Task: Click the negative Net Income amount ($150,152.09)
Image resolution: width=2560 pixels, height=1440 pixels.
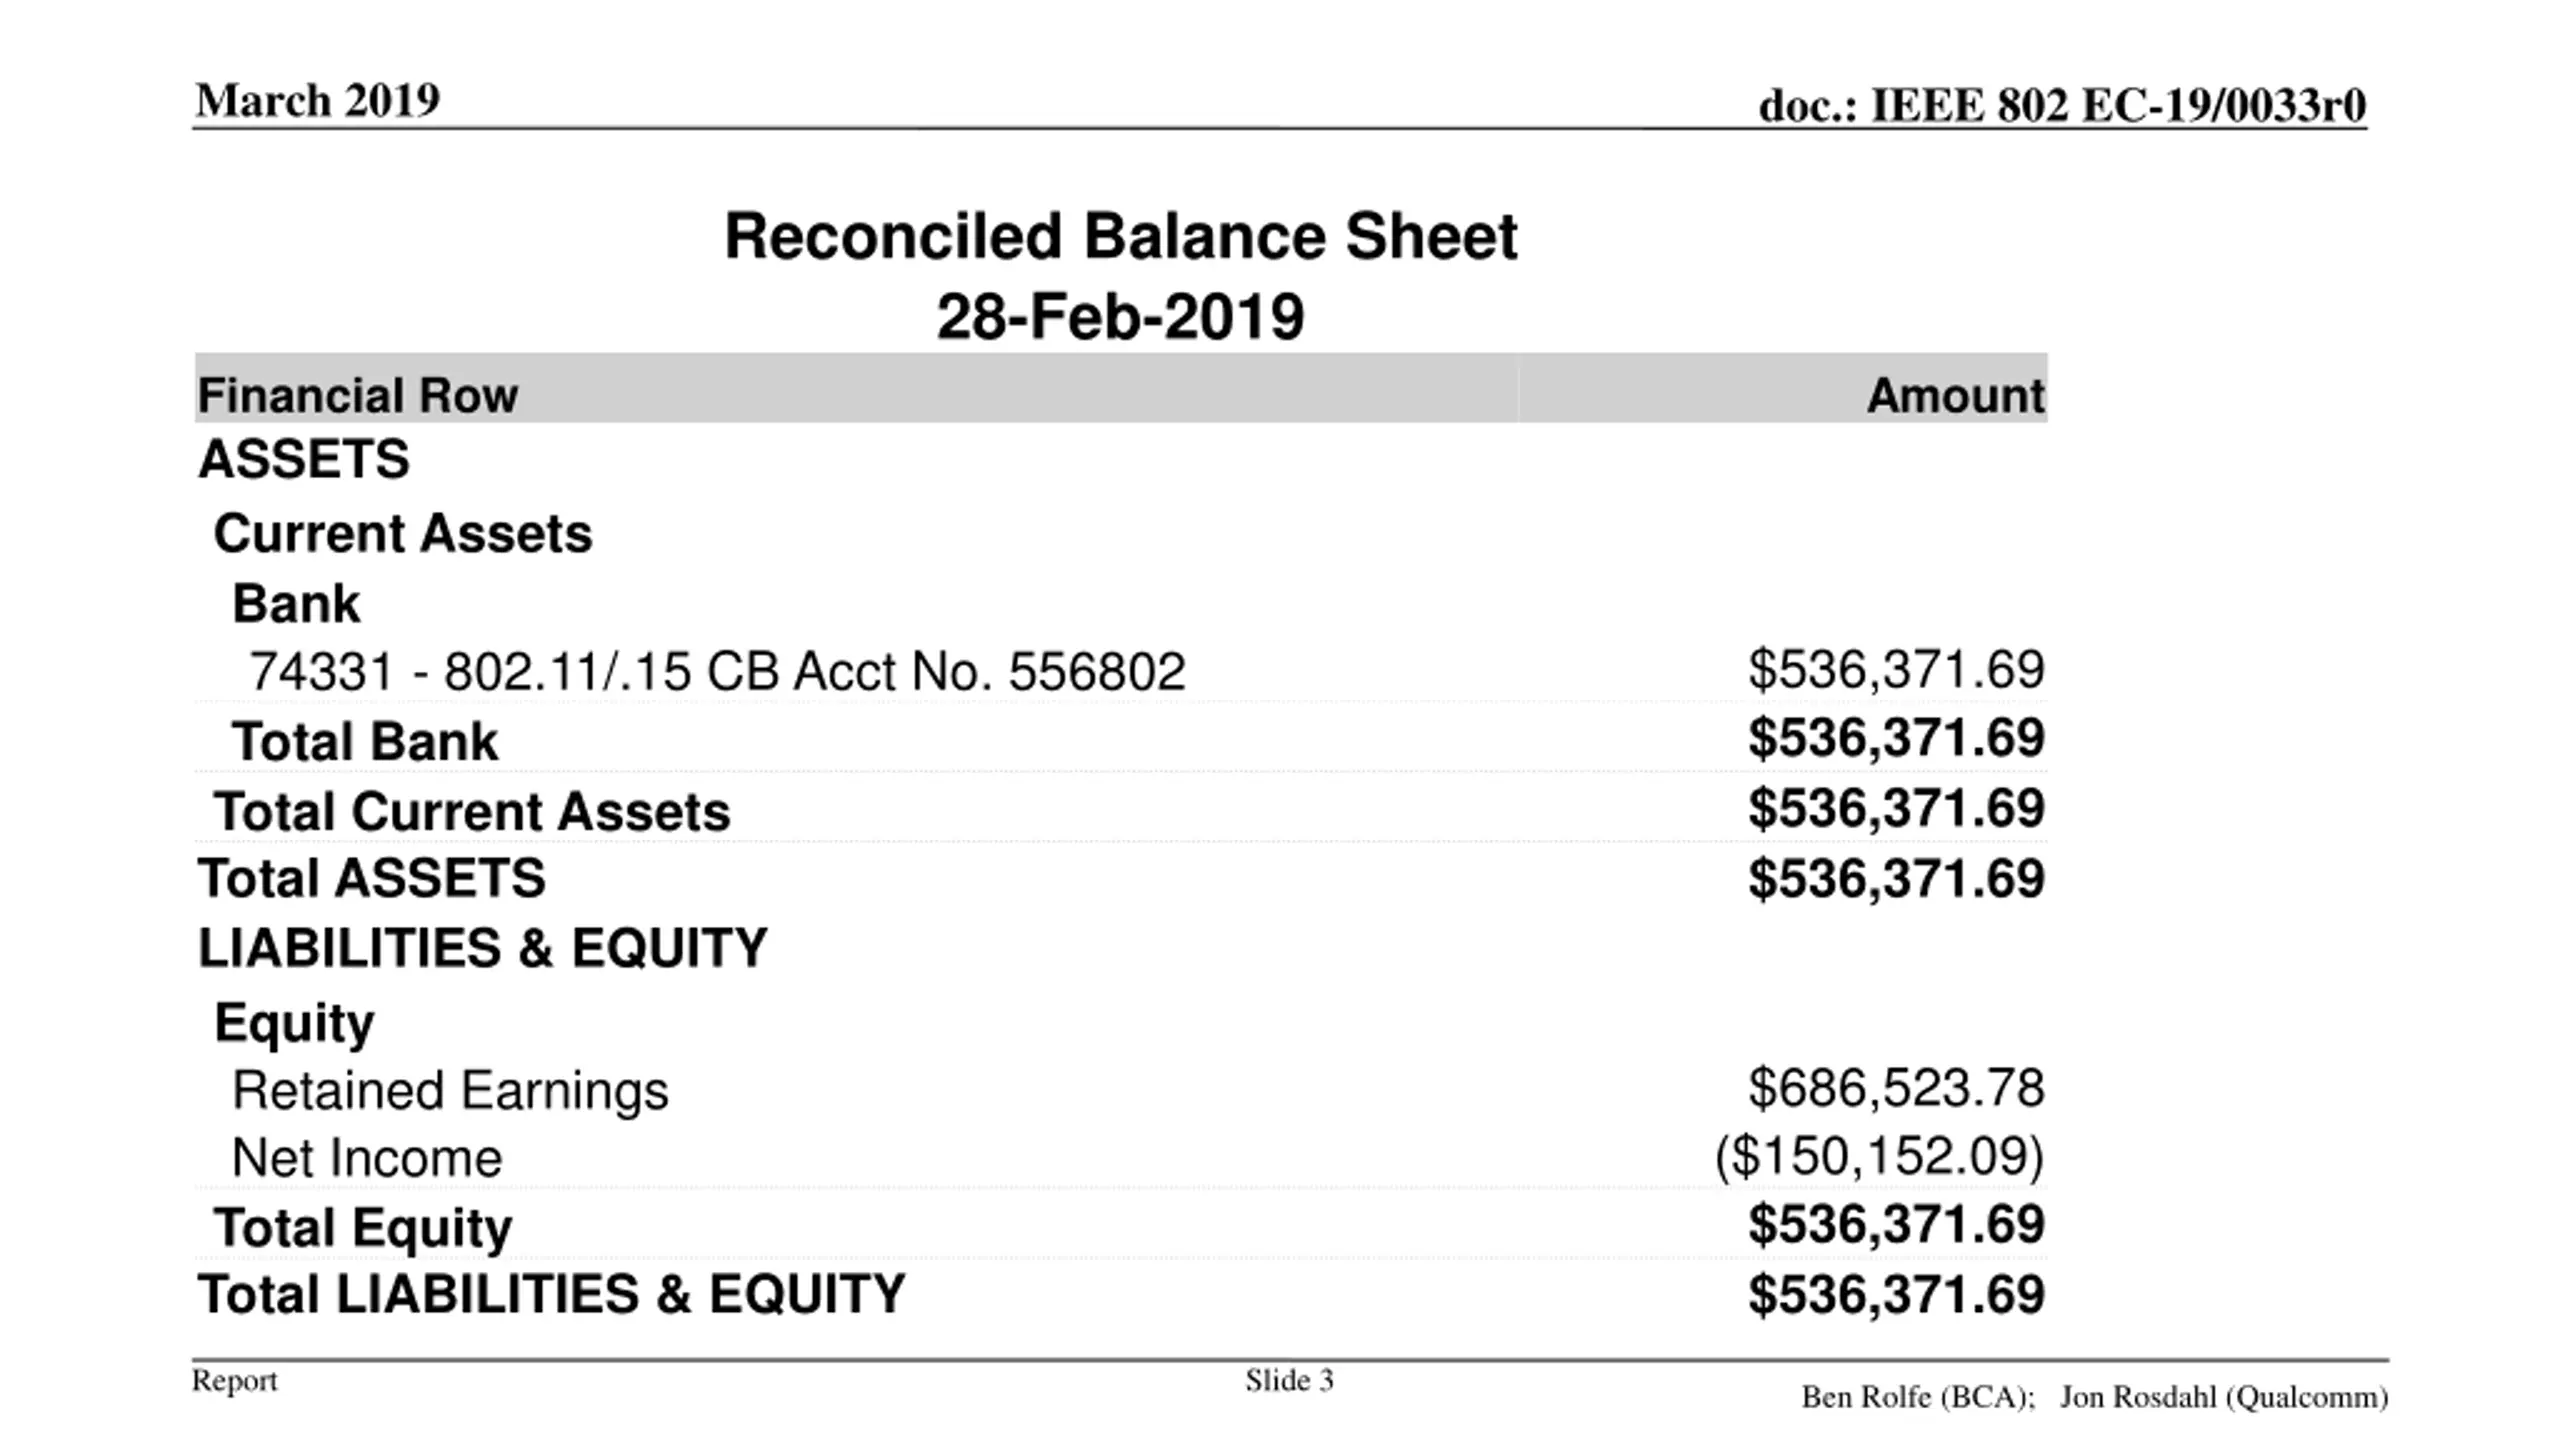Action: click(x=1880, y=1157)
